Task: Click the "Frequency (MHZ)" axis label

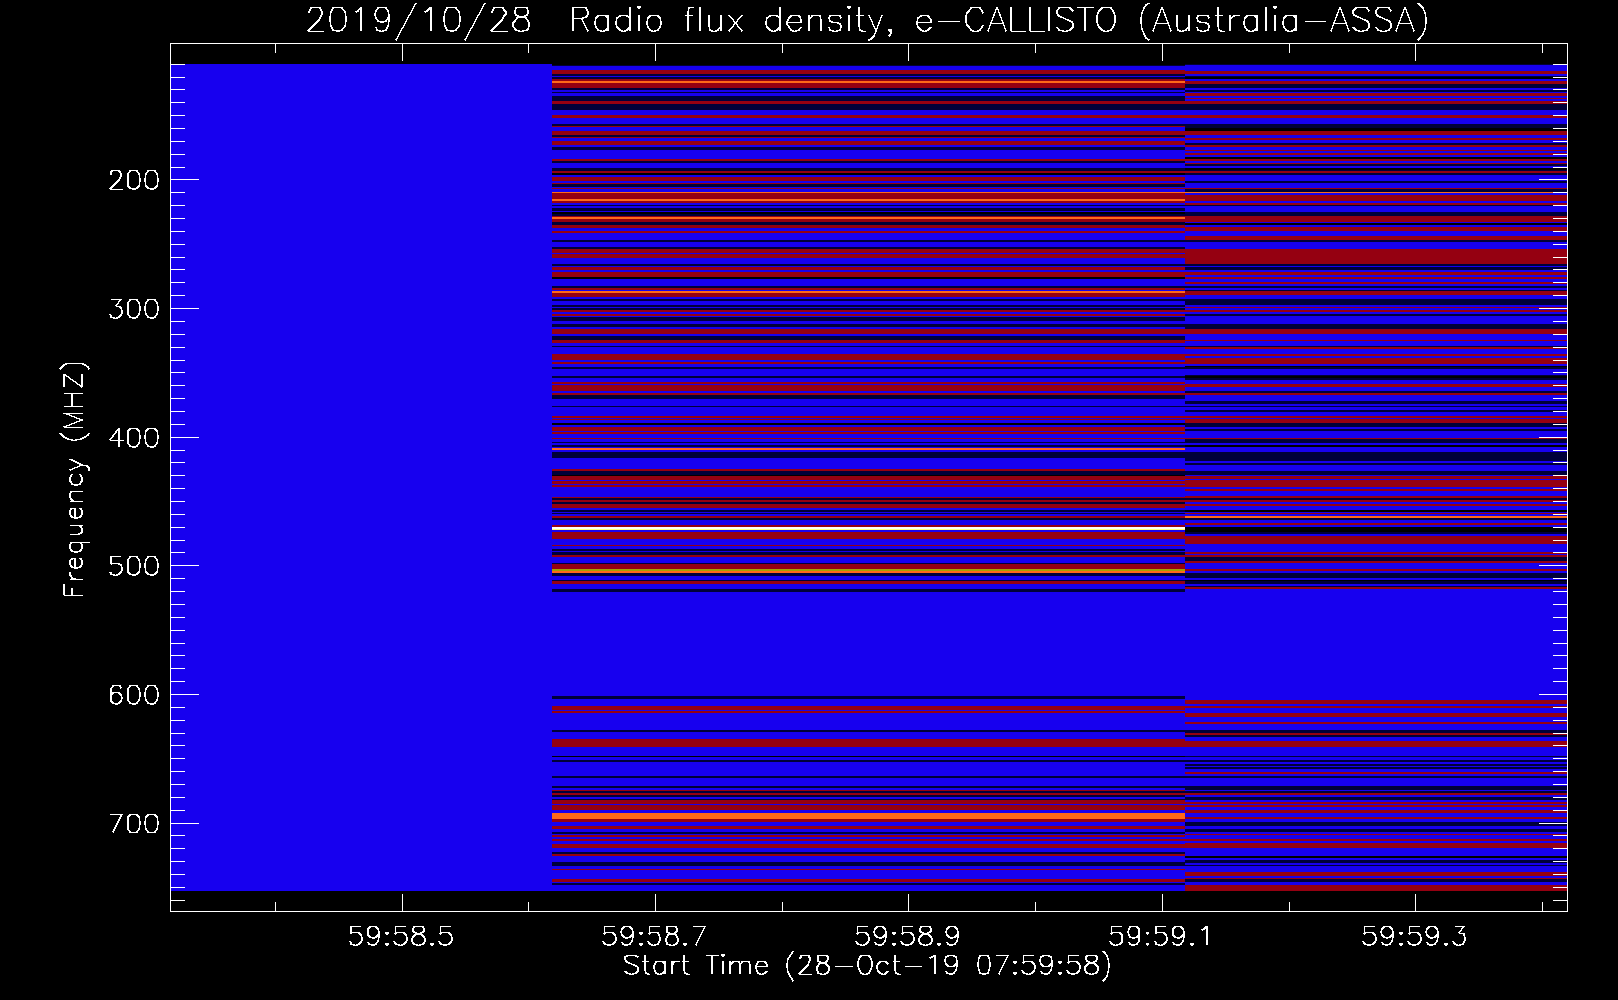Action: [74, 480]
